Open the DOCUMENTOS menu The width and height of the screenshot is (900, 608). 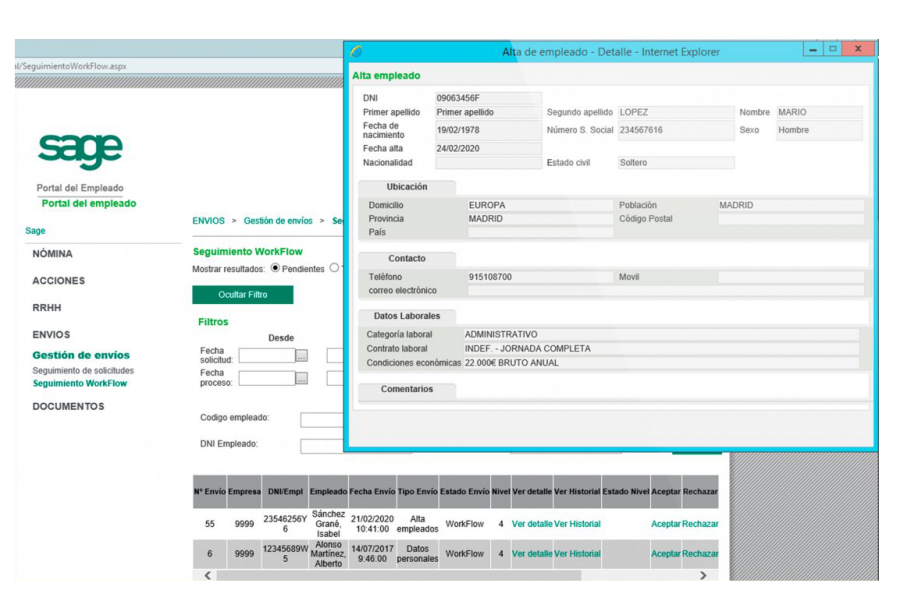point(68,406)
